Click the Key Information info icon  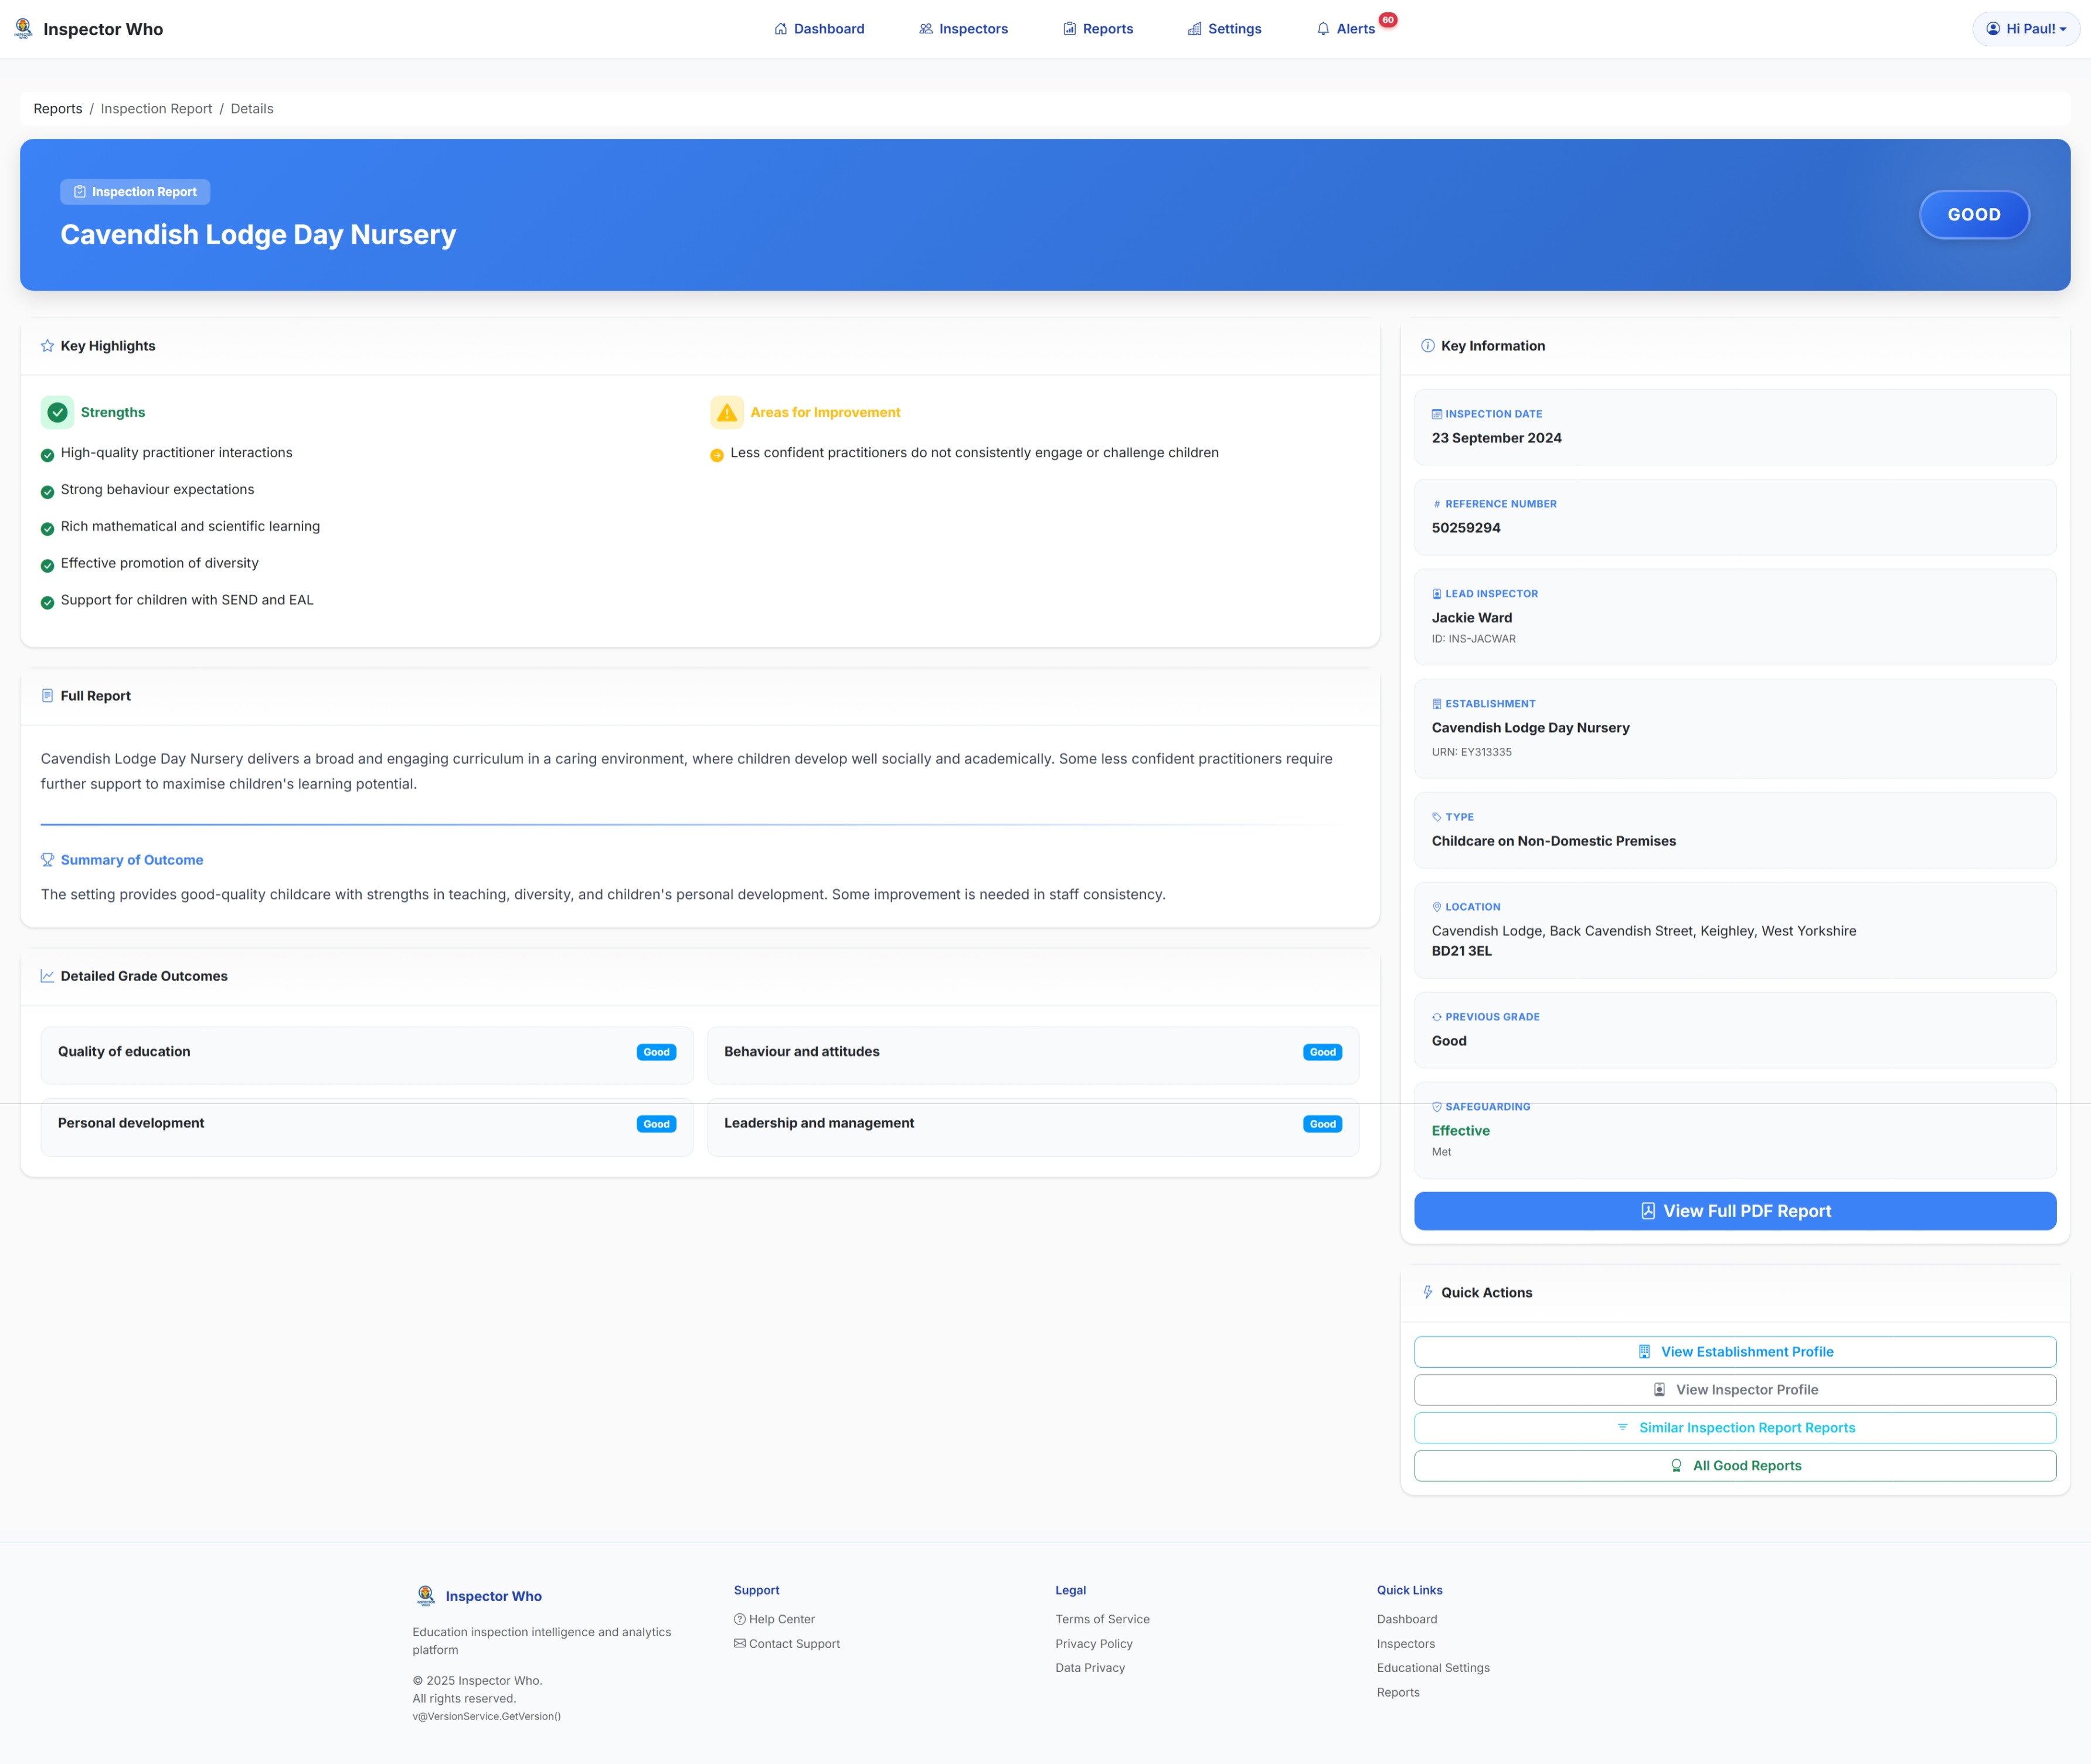tap(1427, 346)
